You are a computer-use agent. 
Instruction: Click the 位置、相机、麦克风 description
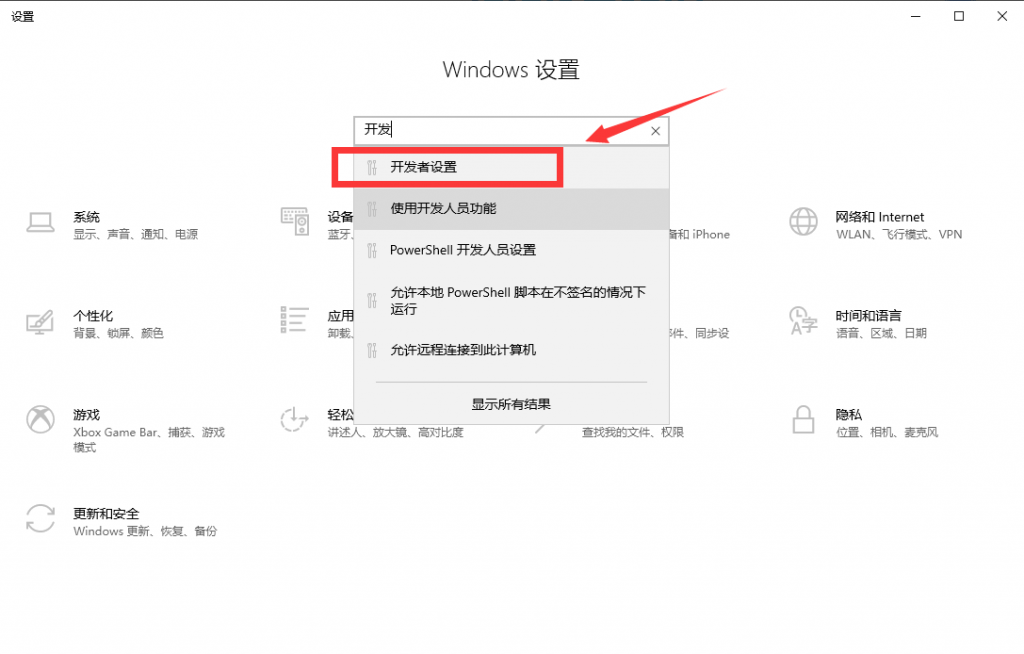887,433
